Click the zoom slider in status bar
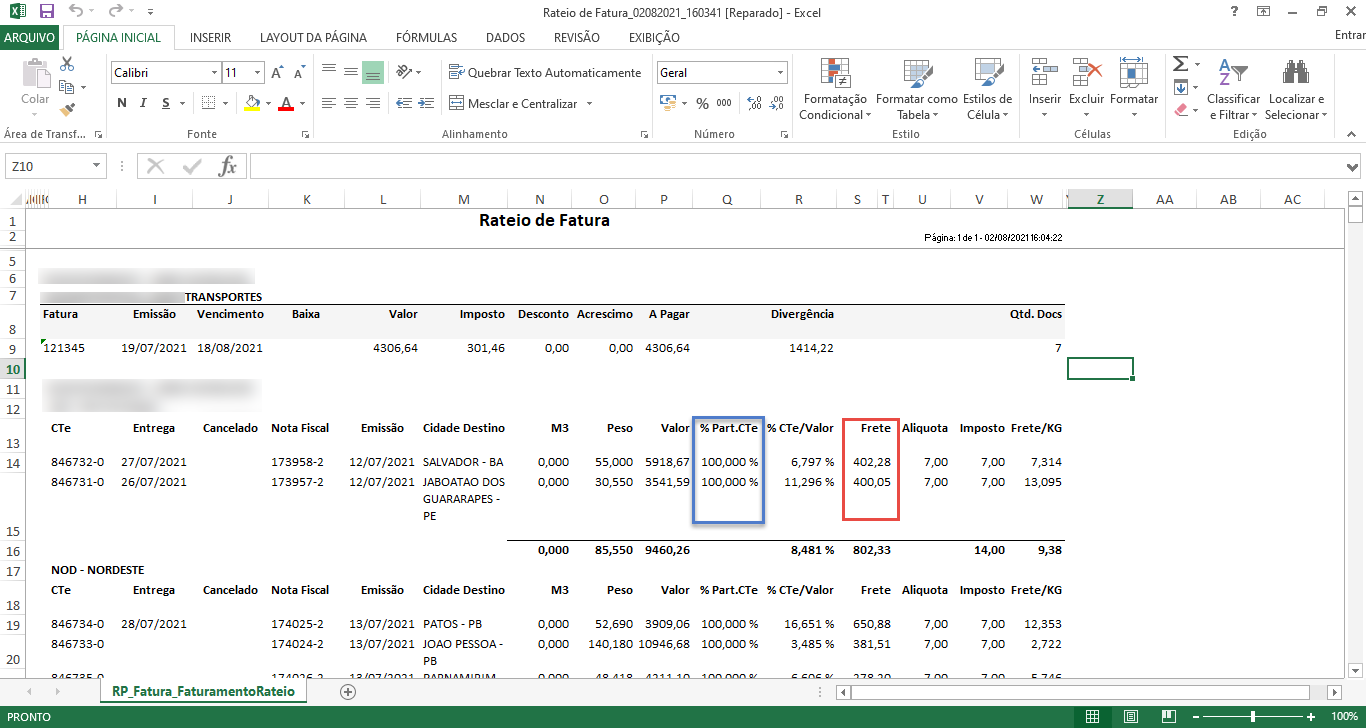The height and width of the screenshot is (728, 1366). pyautogui.click(x=1253, y=717)
